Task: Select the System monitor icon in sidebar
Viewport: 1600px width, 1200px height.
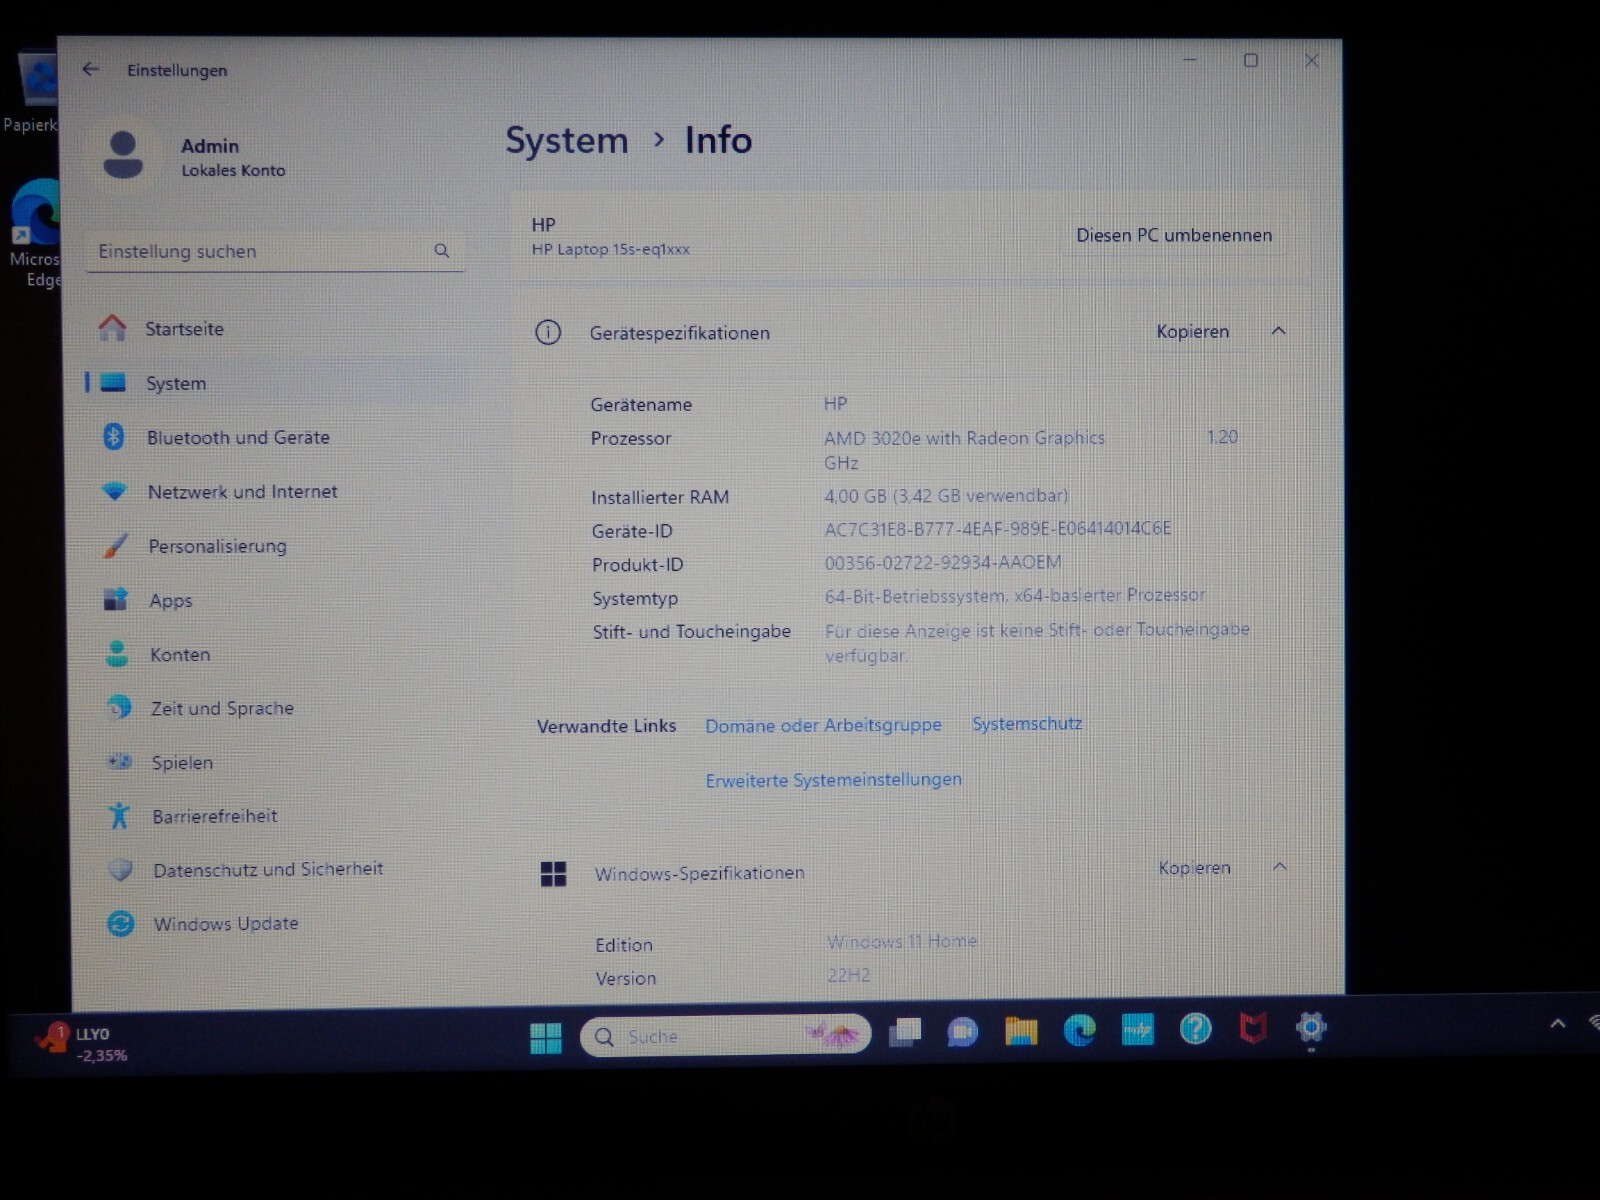Action: (114, 383)
